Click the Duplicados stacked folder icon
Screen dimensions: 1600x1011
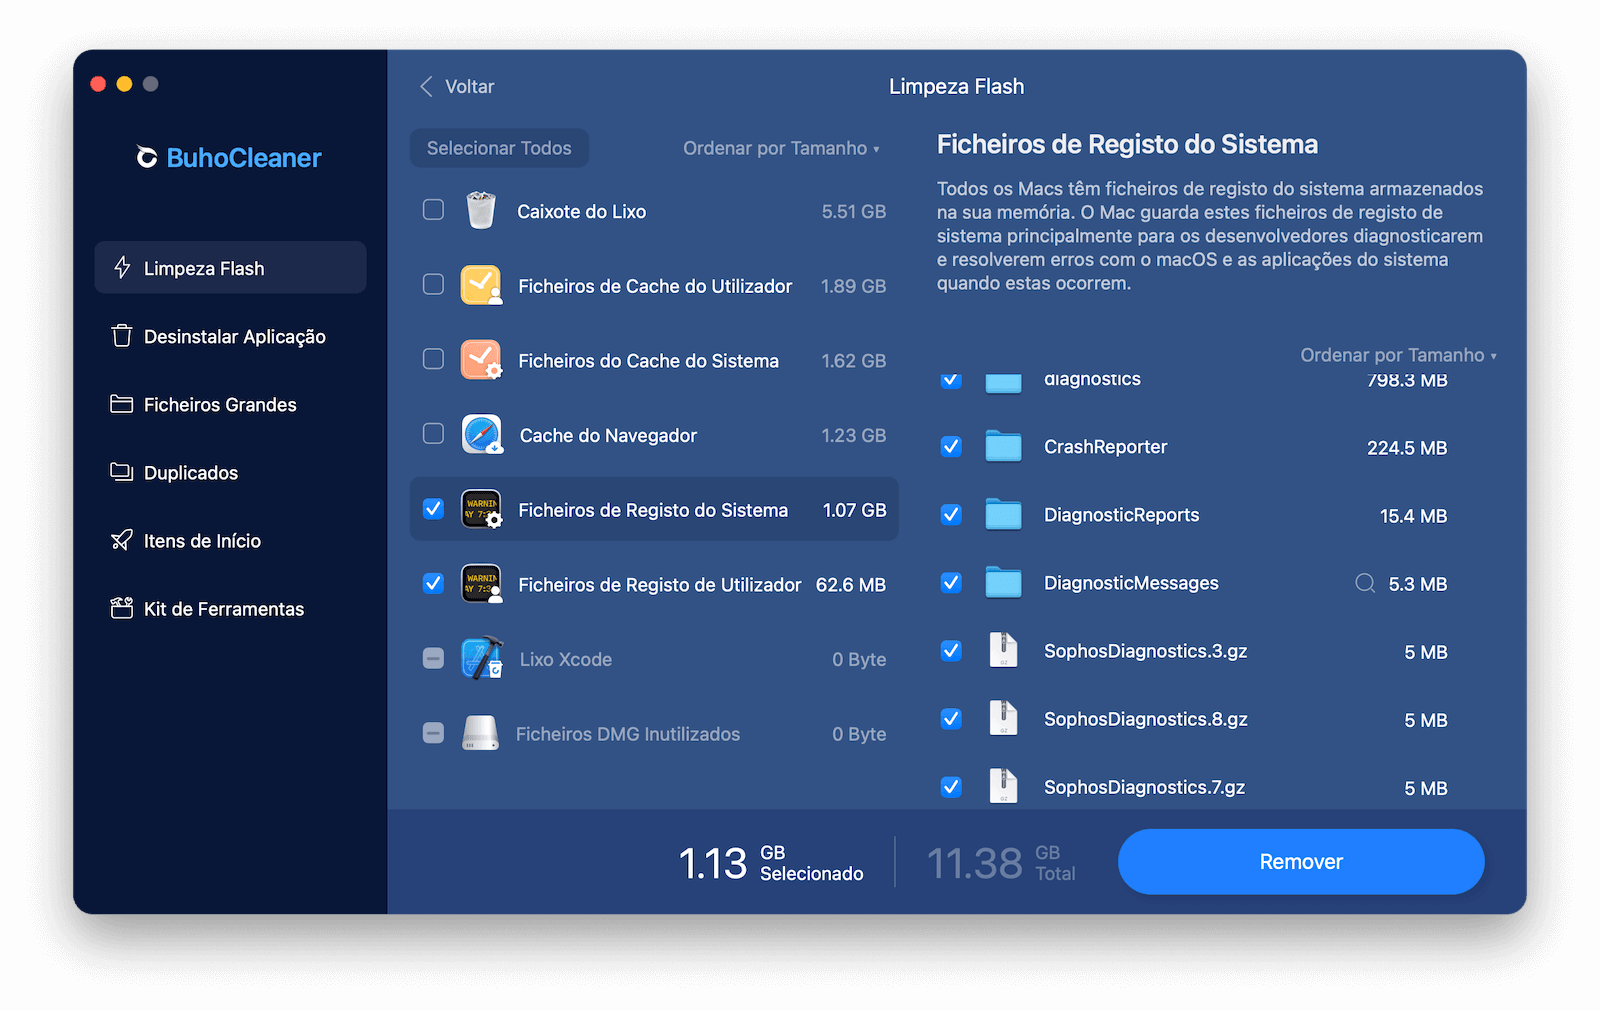tap(122, 472)
